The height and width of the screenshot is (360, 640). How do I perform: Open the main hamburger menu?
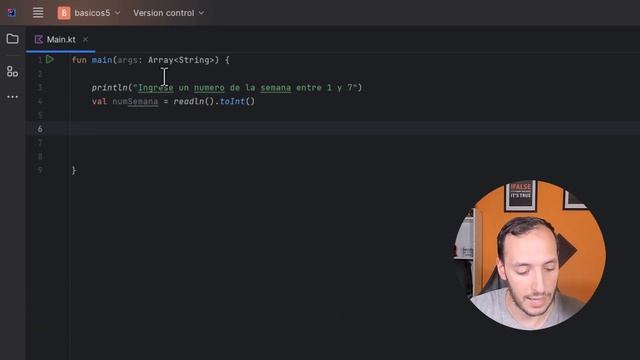click(38, 13)
